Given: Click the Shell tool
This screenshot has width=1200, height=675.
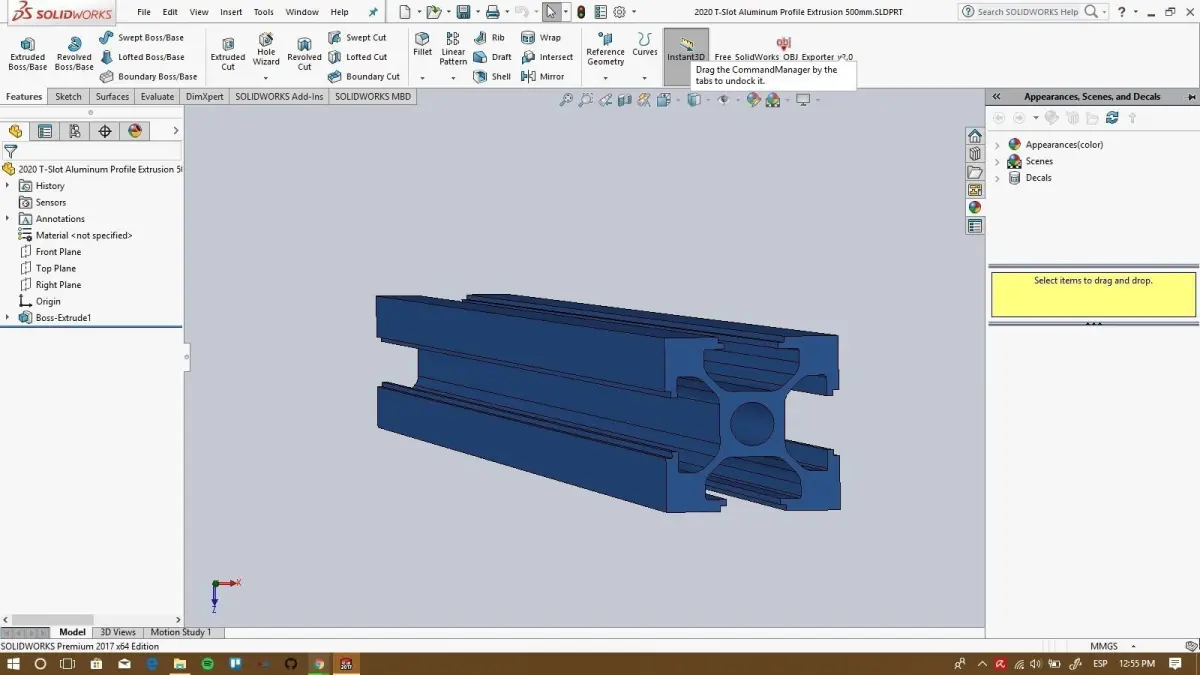Looking at the screenshot, I should 492,76.
